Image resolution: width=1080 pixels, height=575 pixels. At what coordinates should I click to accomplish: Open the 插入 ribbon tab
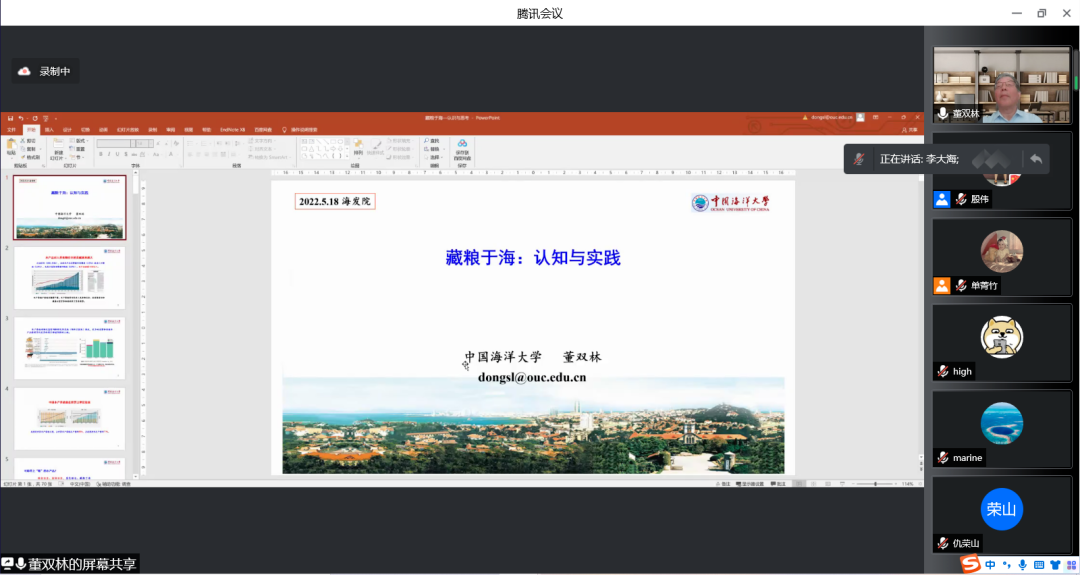coord(49,129)
